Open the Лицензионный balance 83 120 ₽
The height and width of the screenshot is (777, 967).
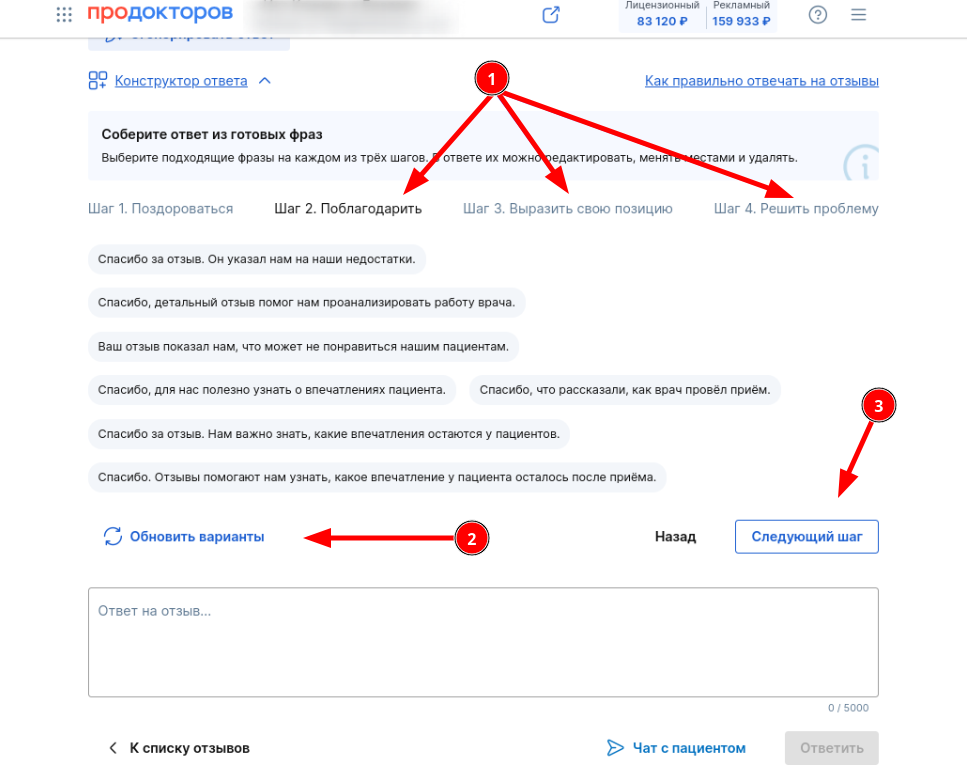coord(662,15)
